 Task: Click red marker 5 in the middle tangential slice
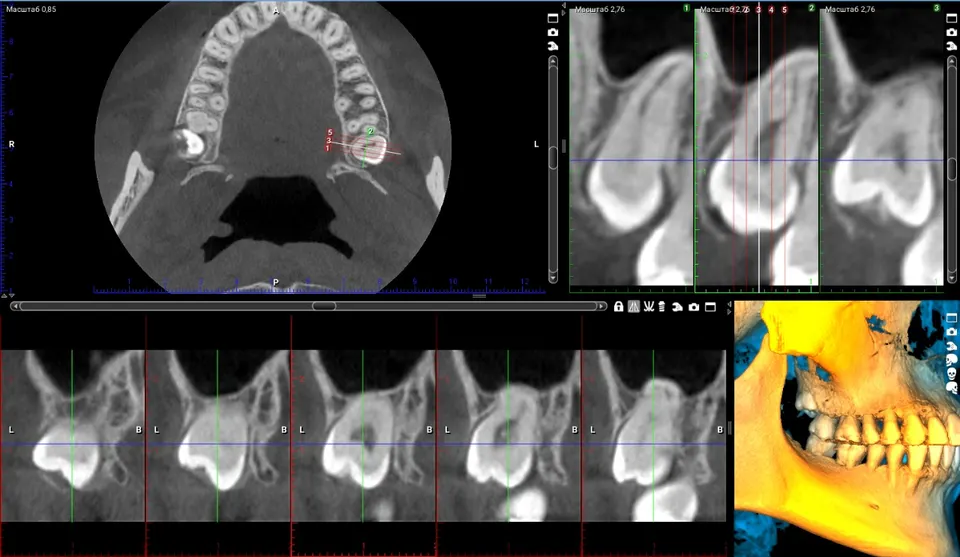(784, 10)
